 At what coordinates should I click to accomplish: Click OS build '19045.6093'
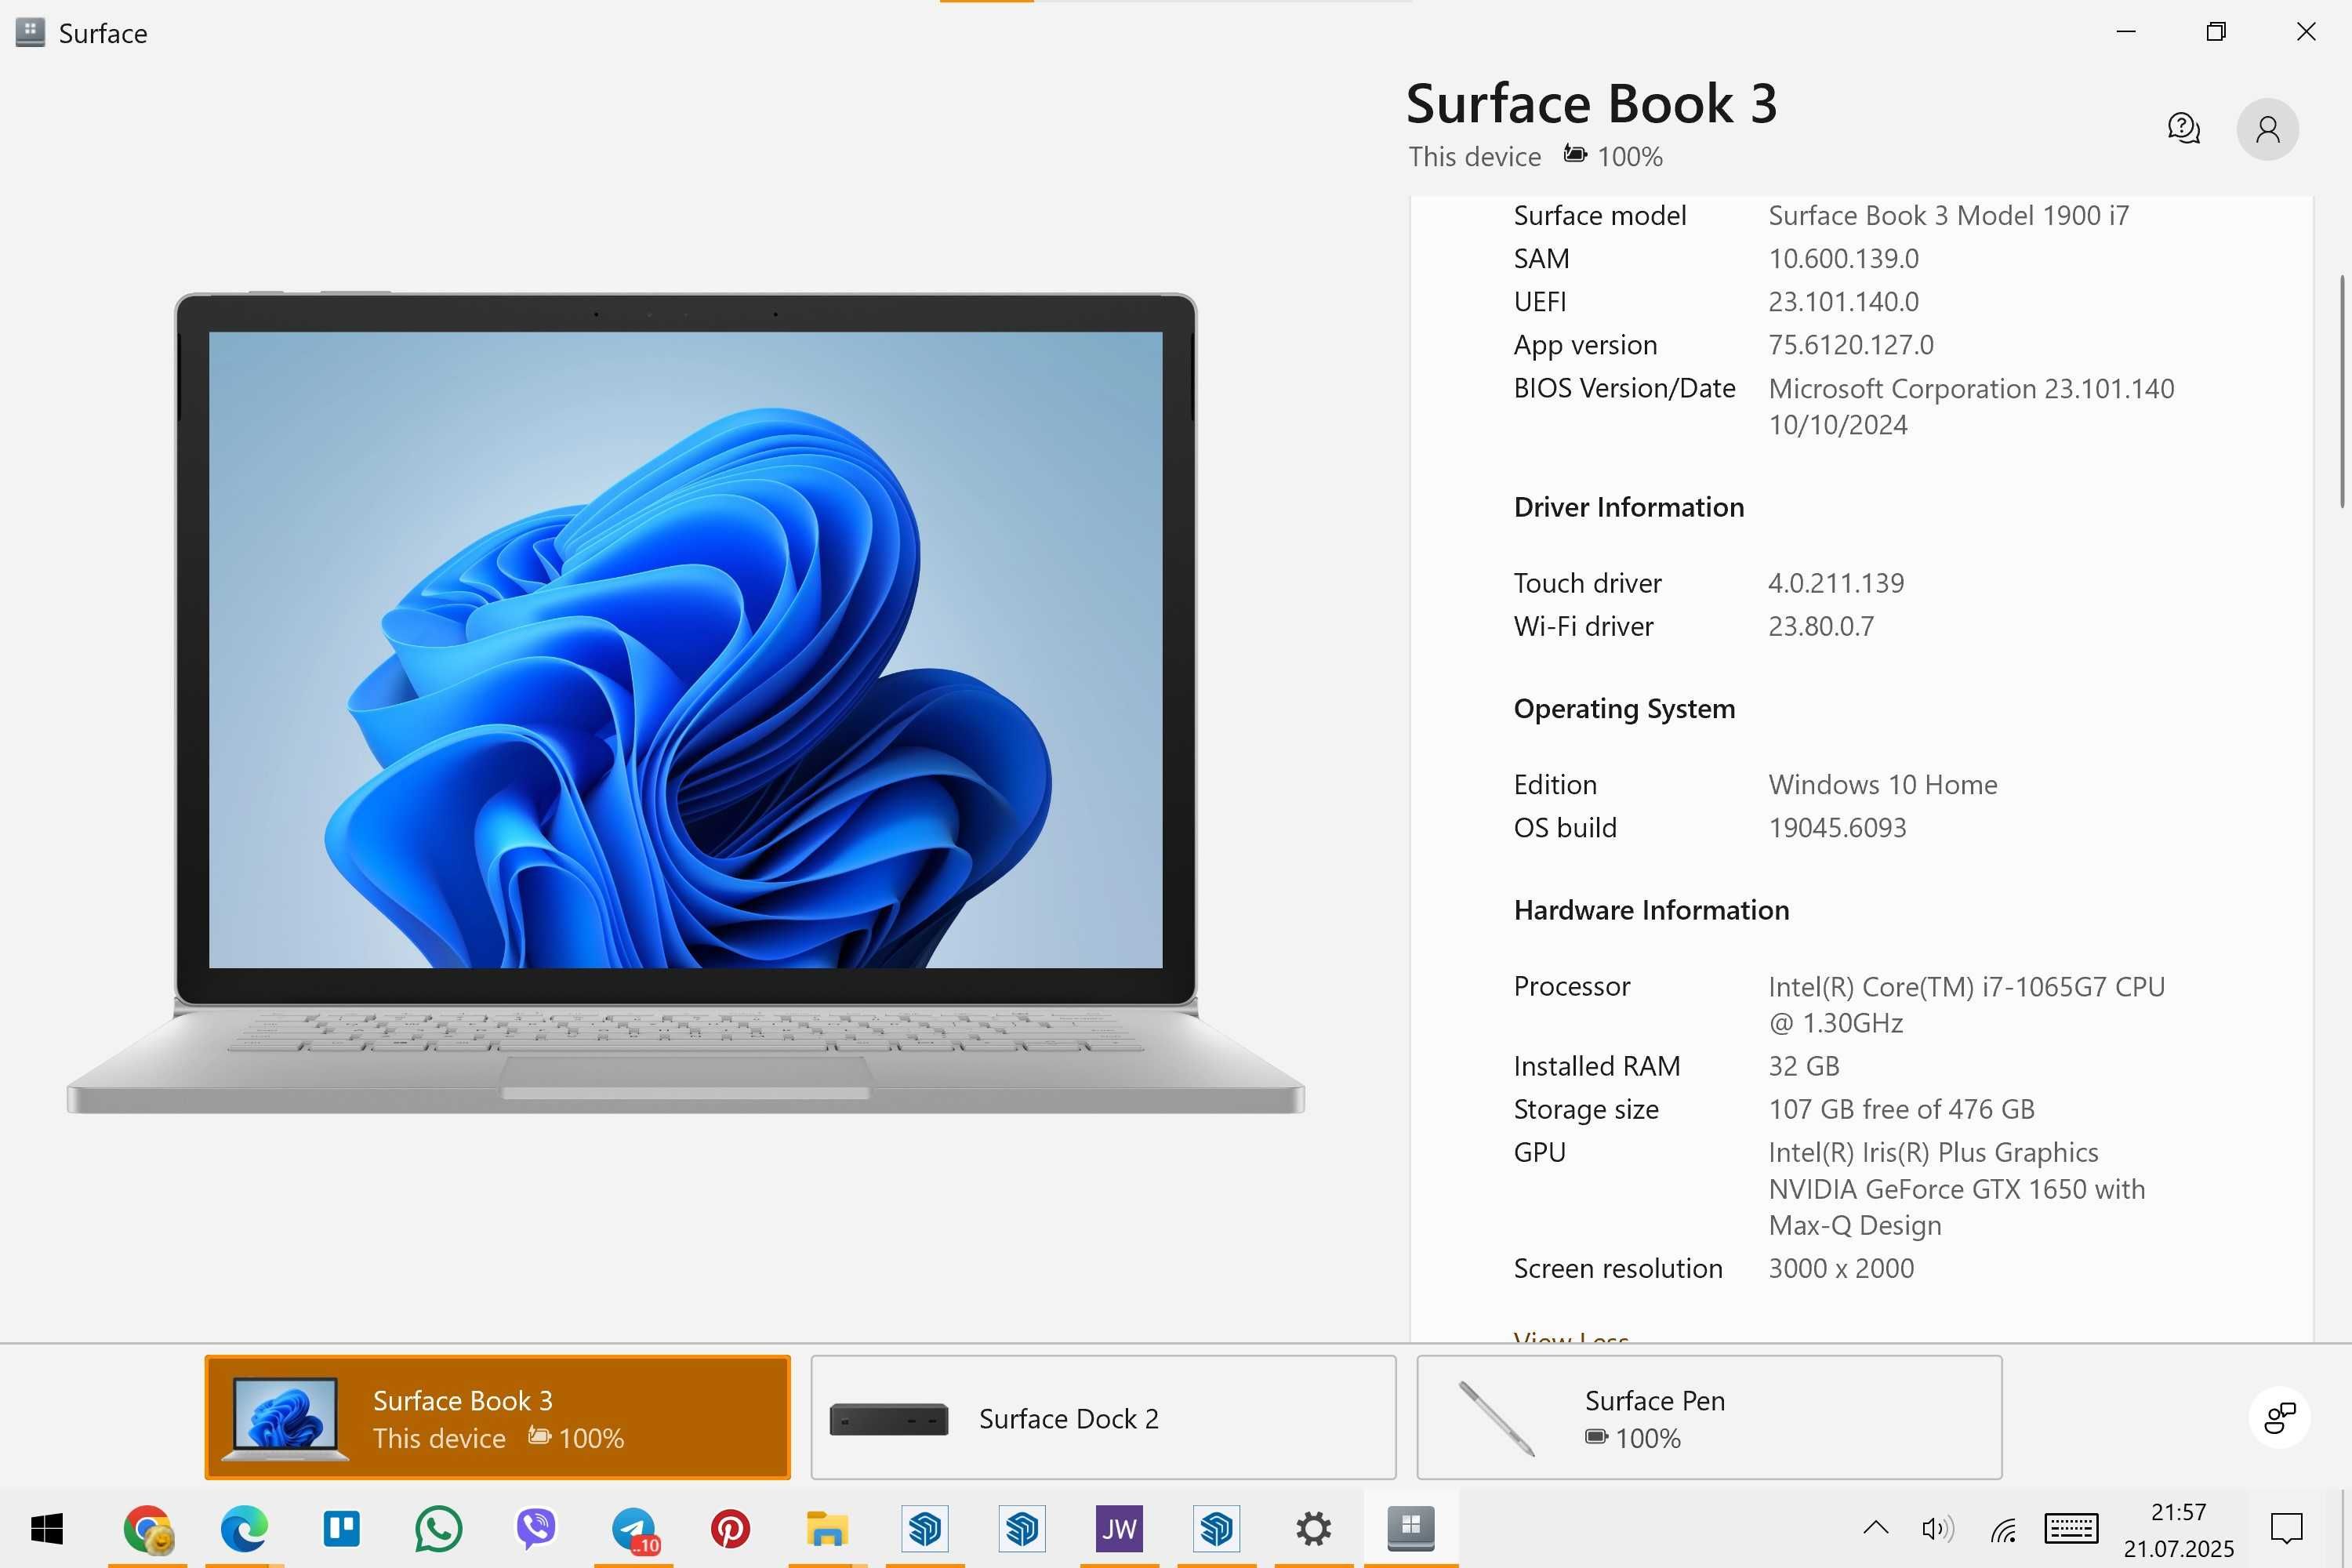coord(1837,828)
